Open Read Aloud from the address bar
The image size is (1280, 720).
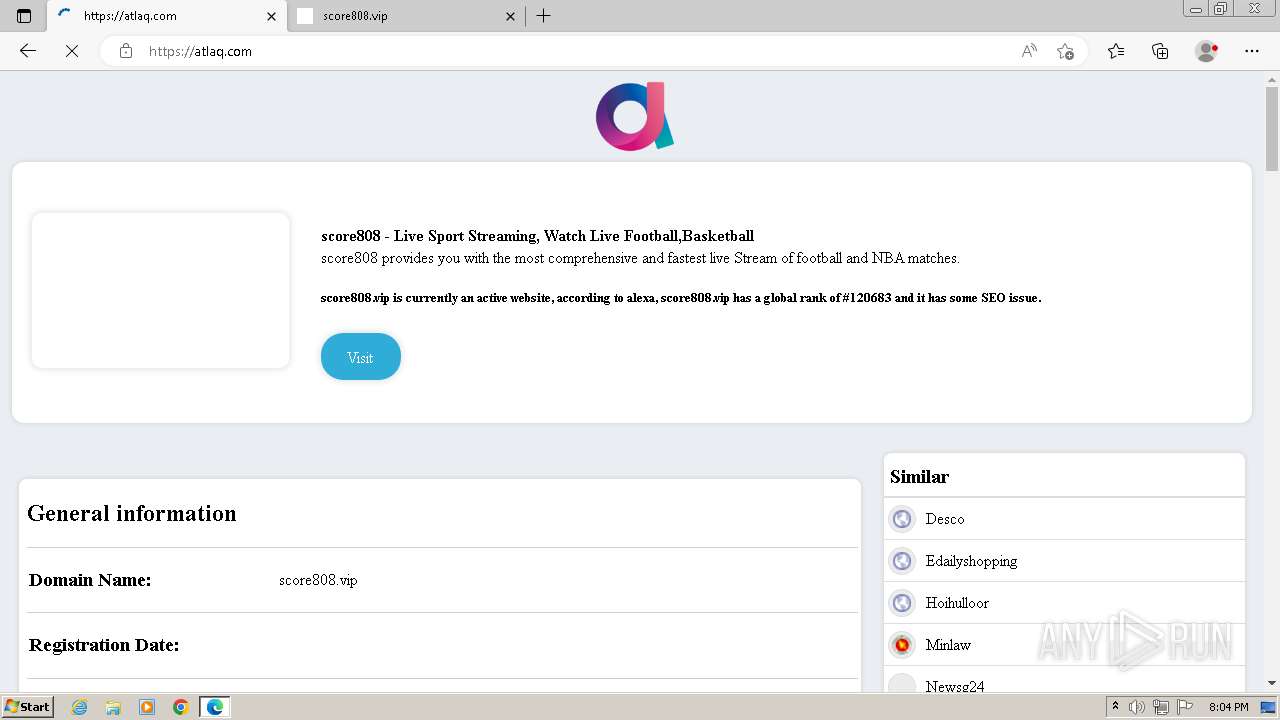tap(1029, 51)
